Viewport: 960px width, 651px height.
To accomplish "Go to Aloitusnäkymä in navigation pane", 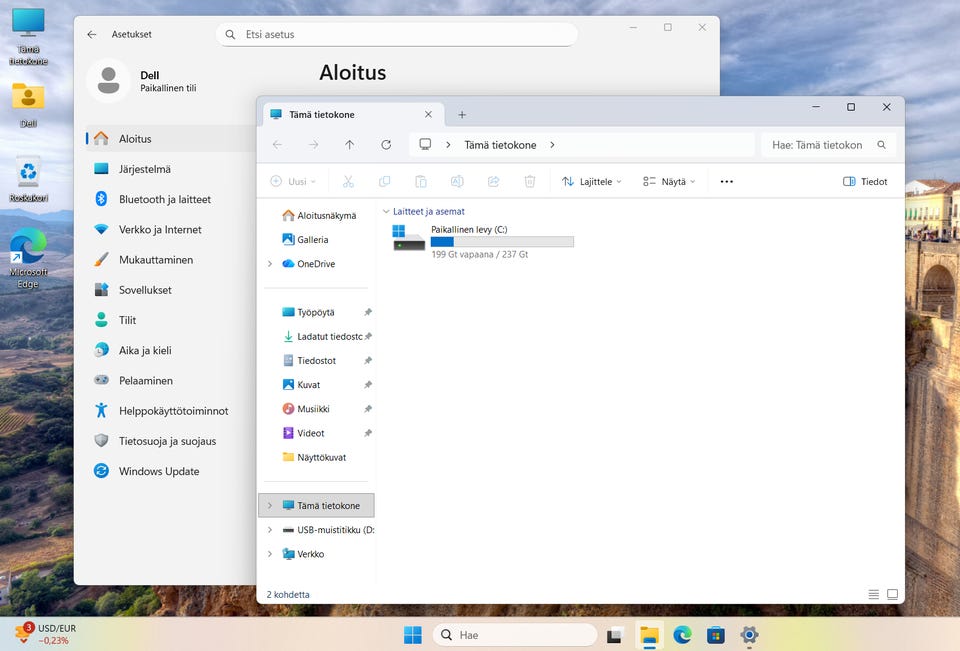I will 320,216.
